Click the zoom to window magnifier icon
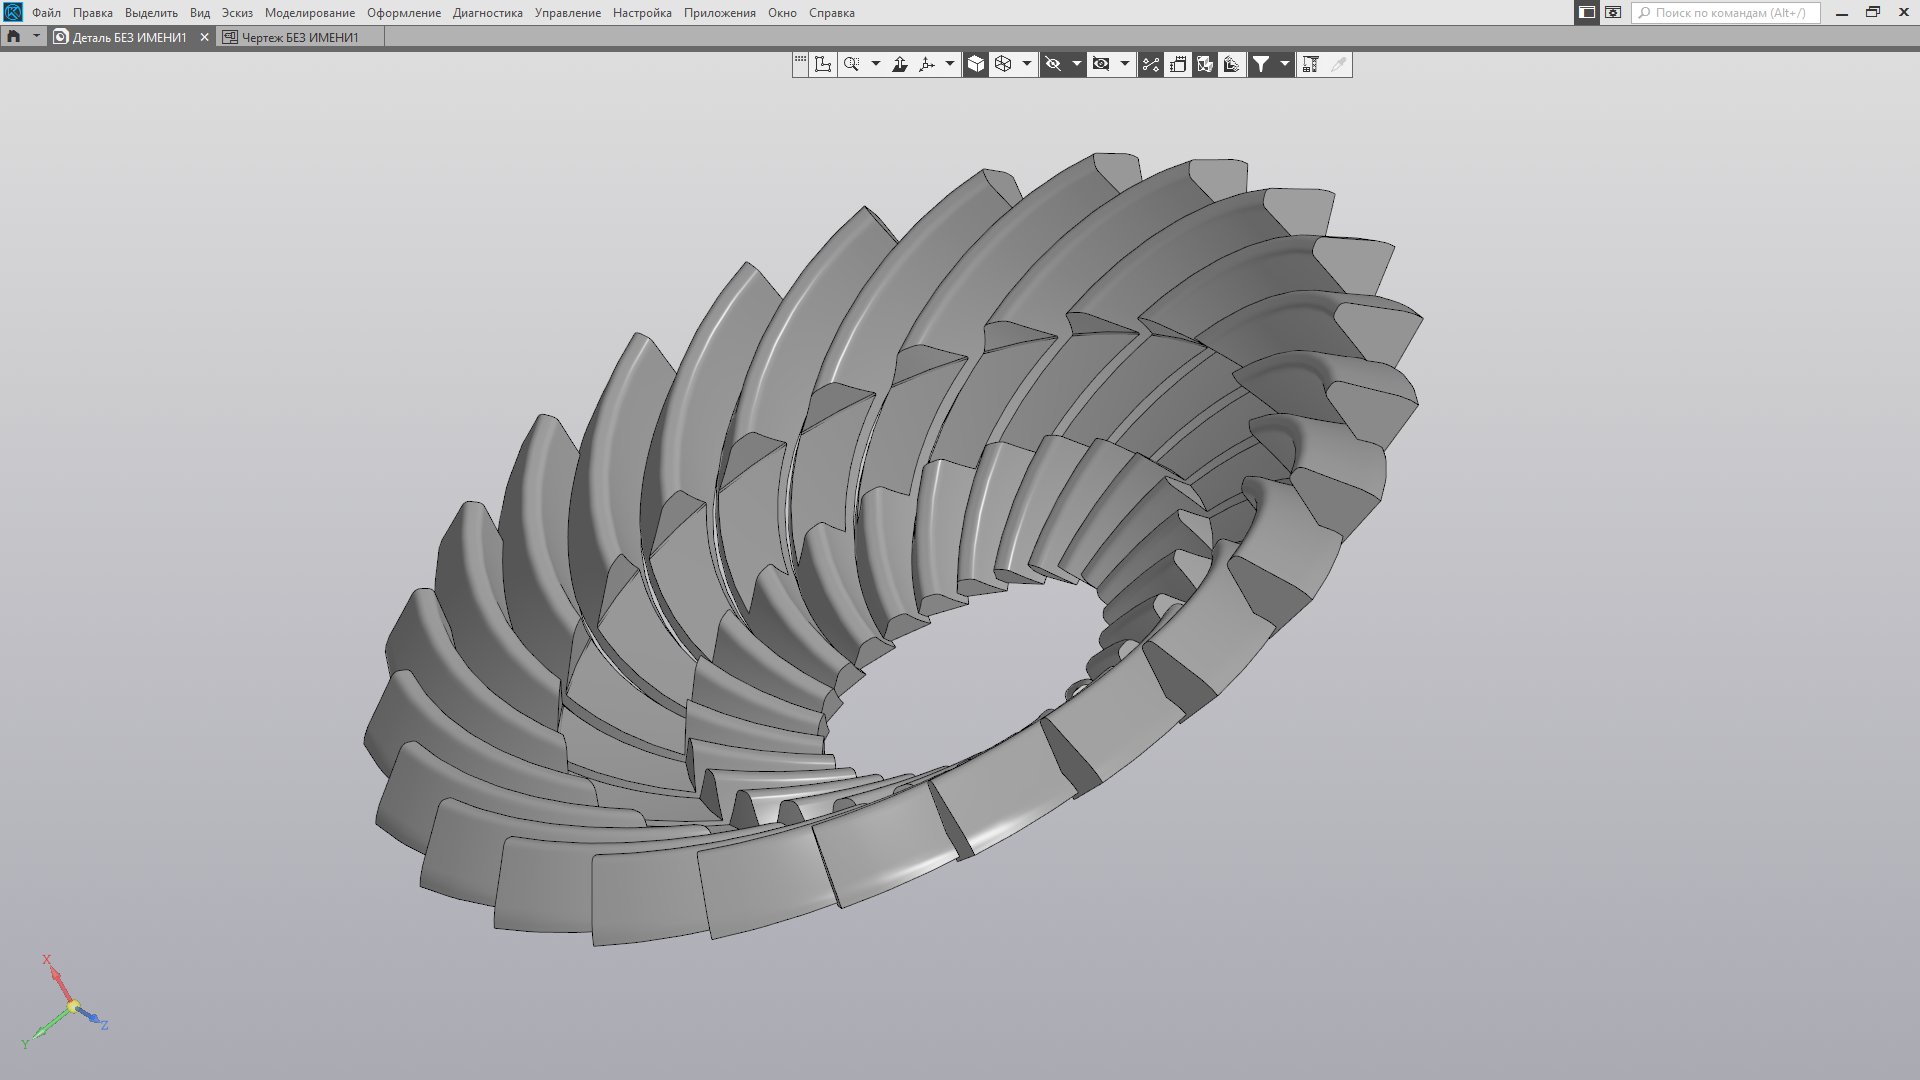1920x1080 pixels. 851,64
